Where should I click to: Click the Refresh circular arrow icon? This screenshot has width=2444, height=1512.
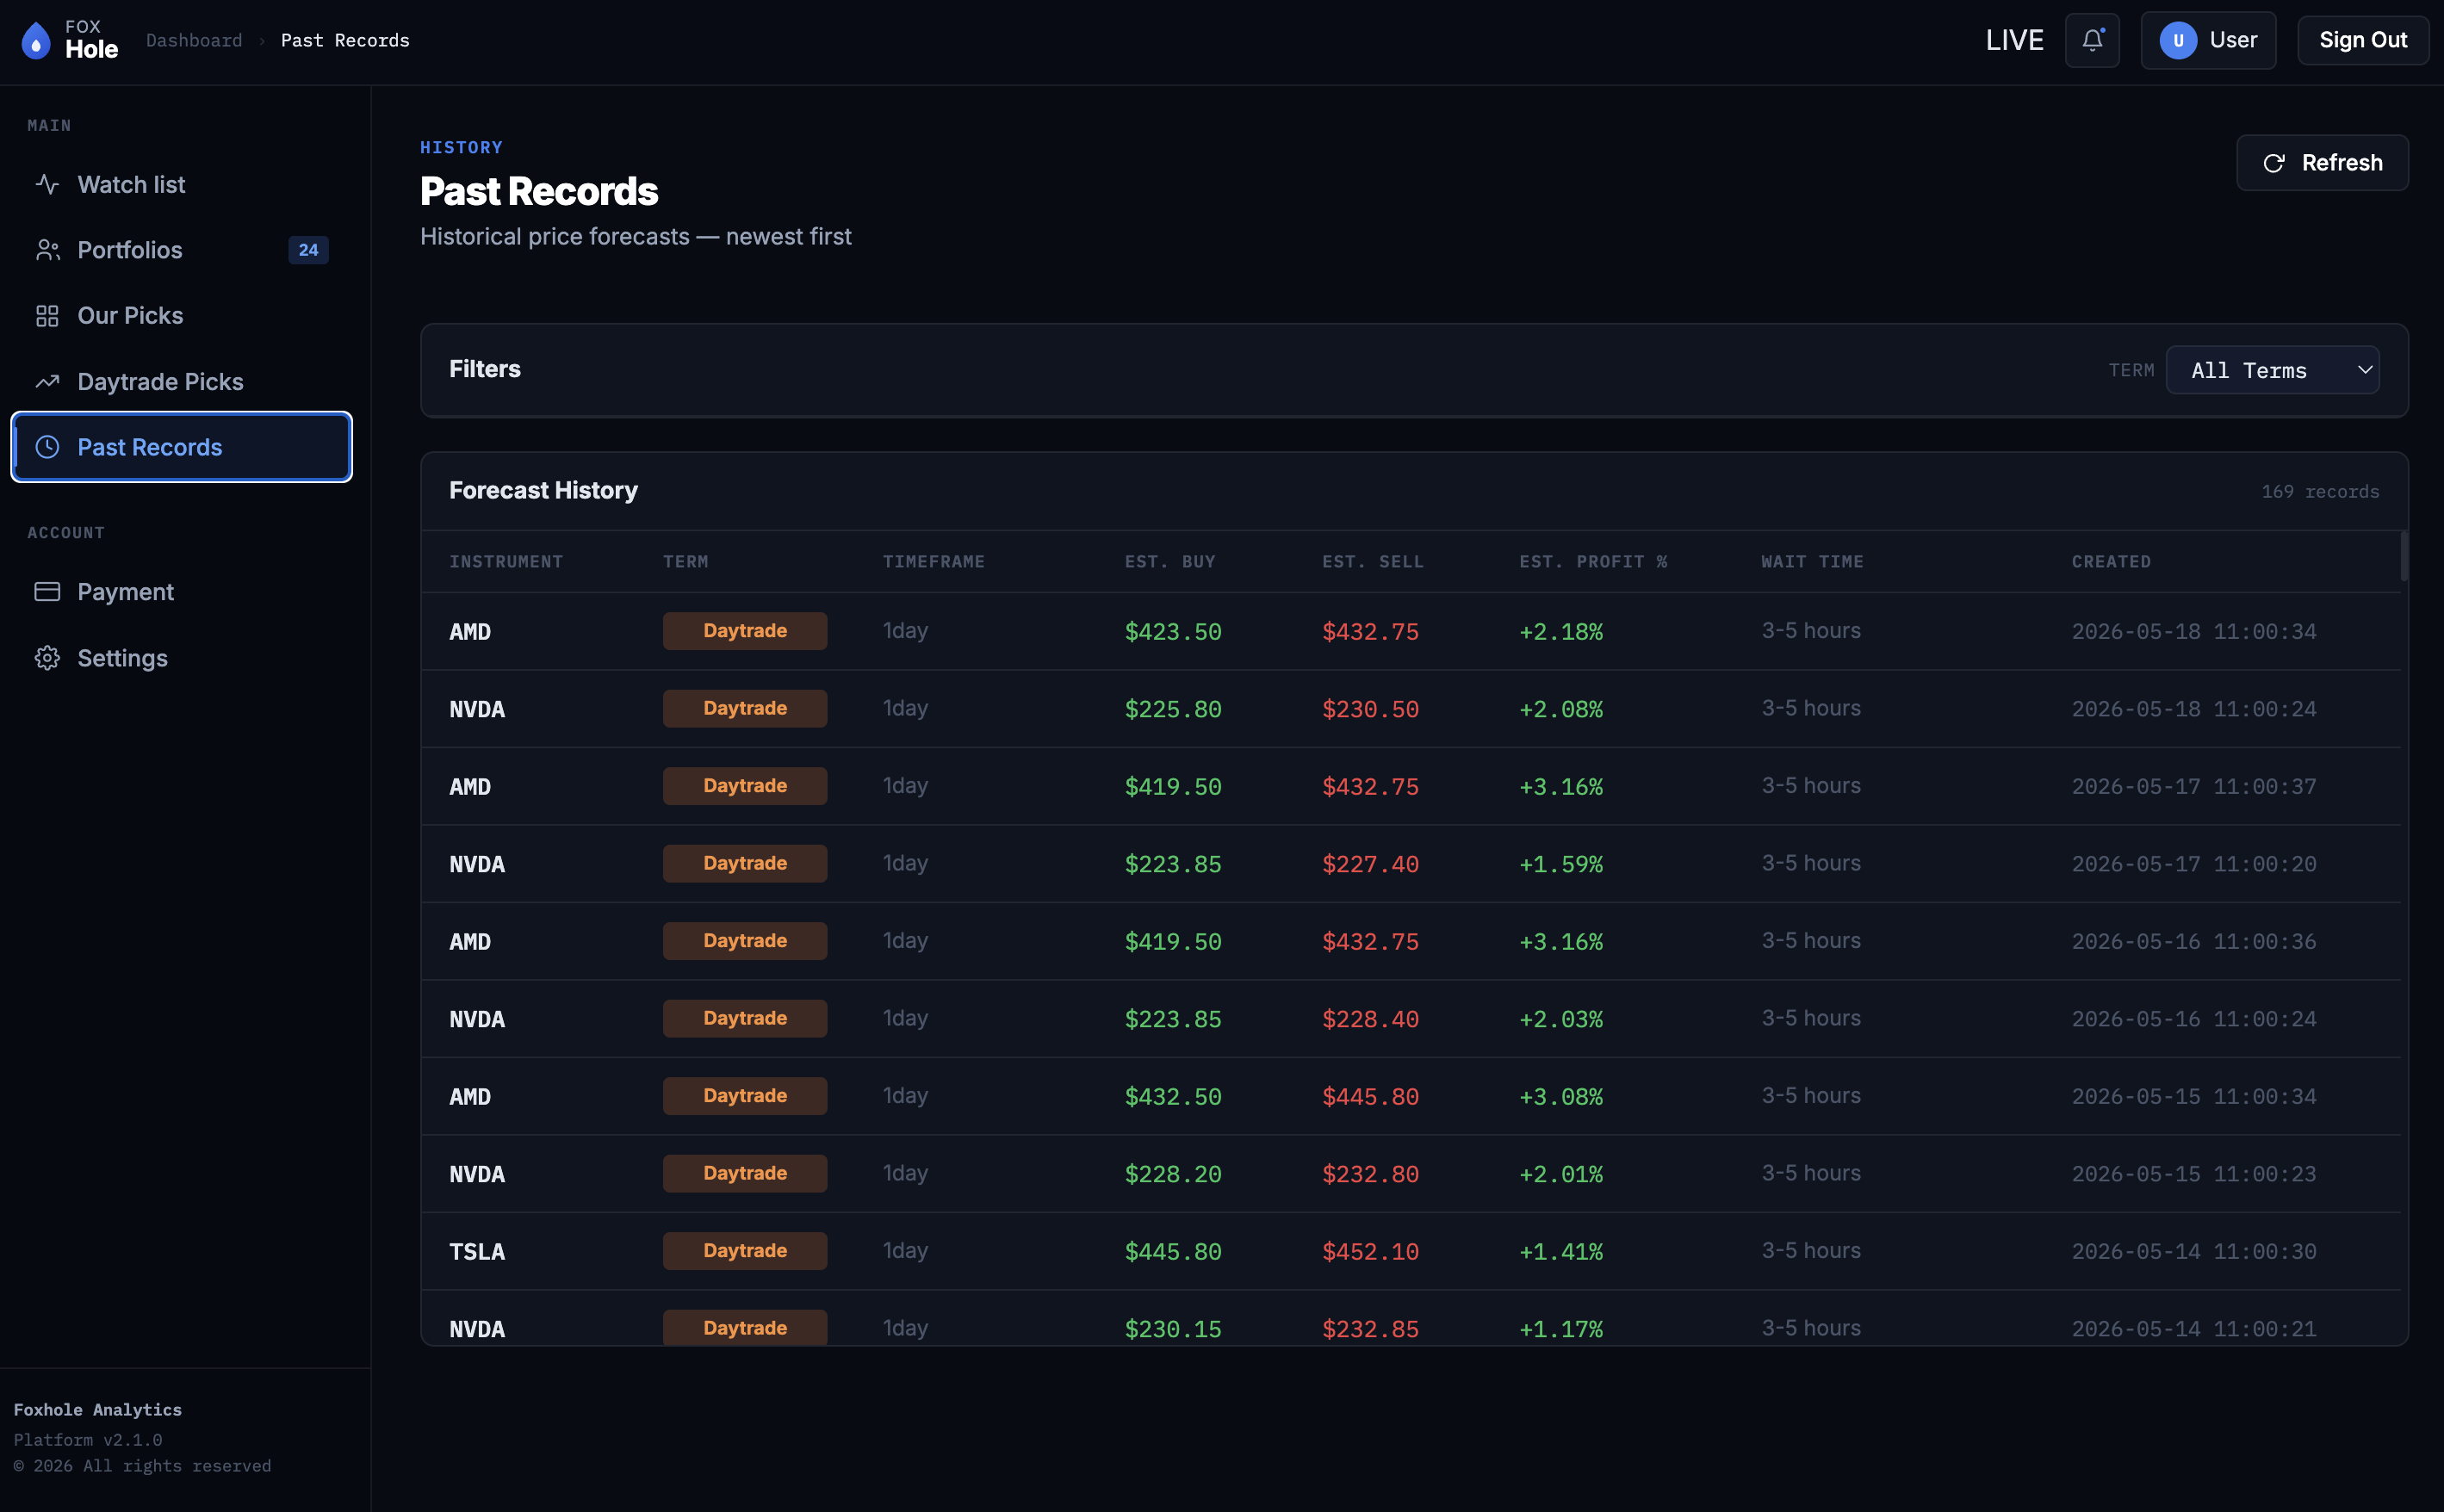point(2273,163)
